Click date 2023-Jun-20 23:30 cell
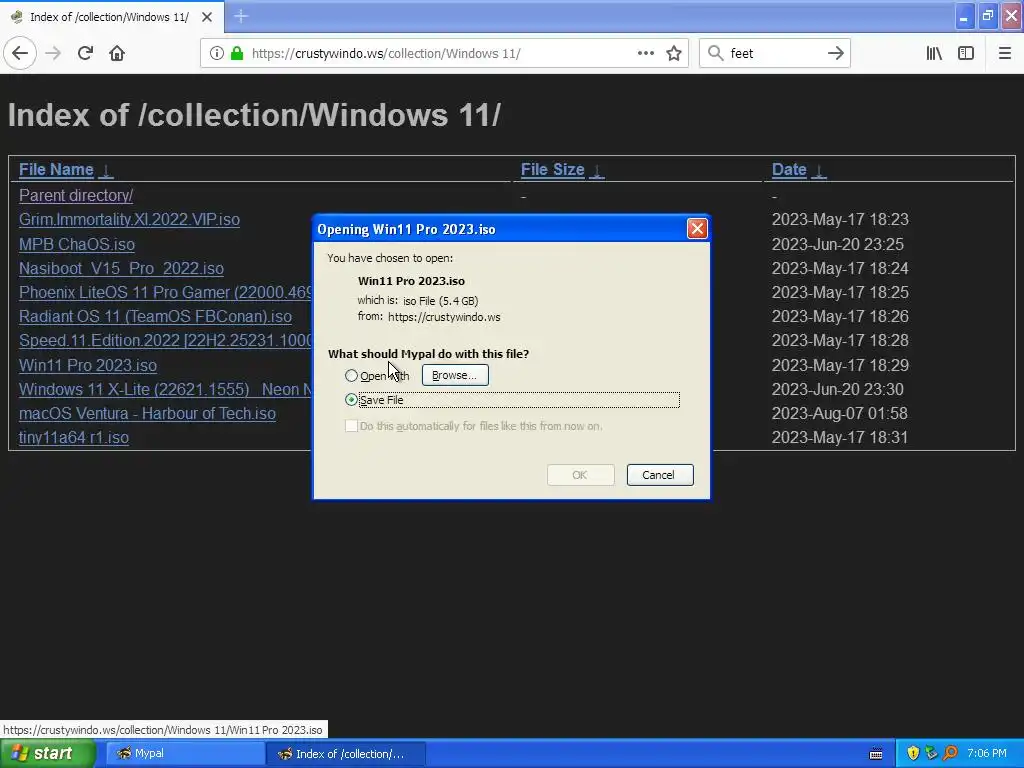 (x=838, y=390)
